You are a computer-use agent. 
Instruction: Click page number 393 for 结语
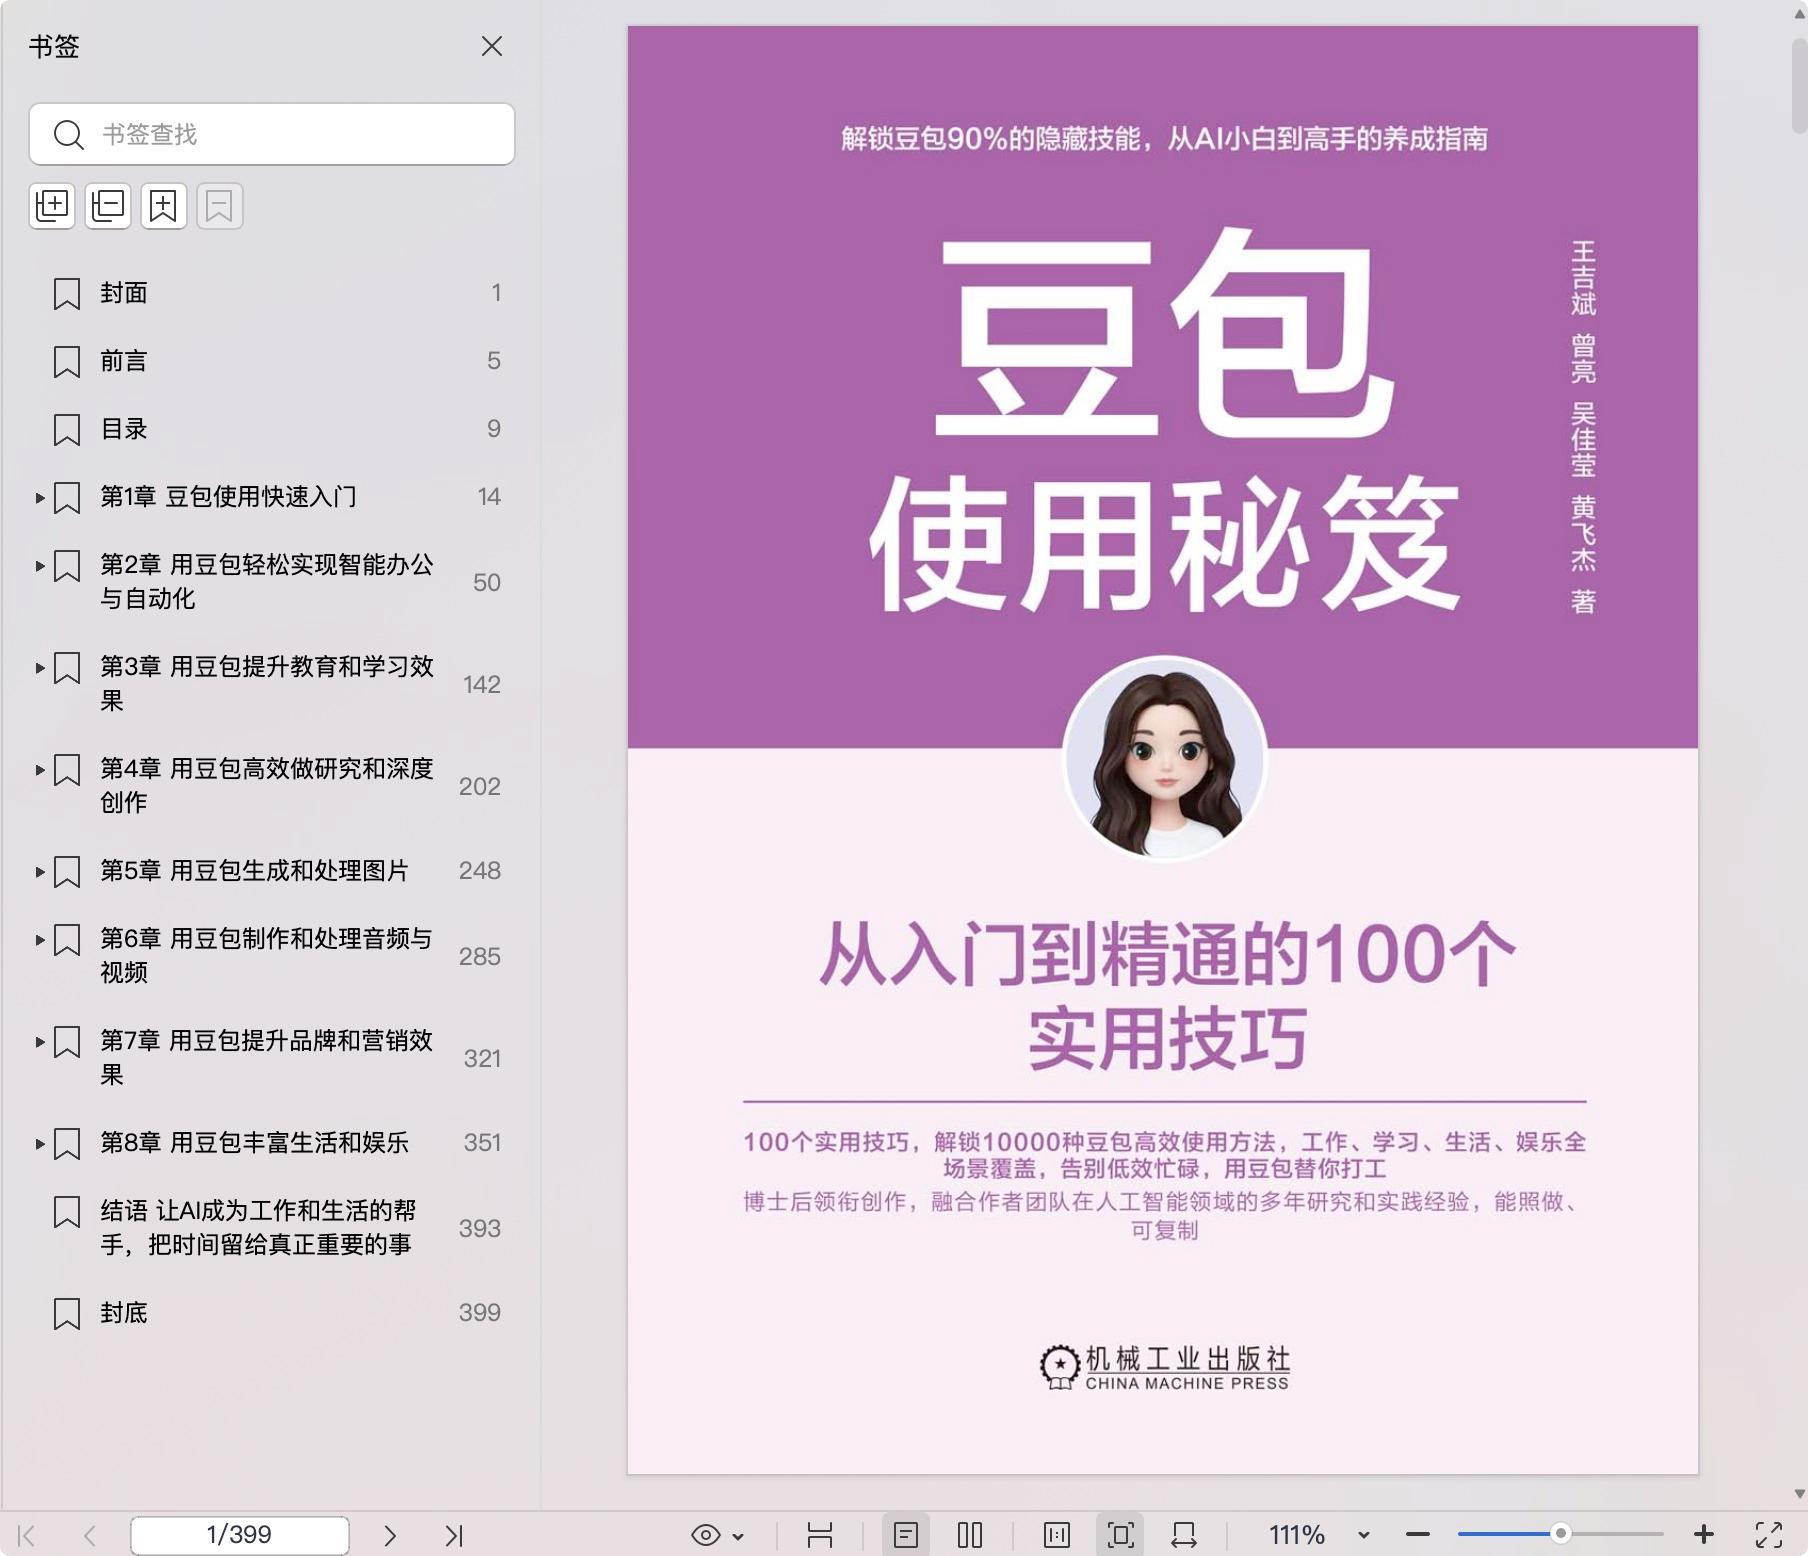pos(480,1228)
